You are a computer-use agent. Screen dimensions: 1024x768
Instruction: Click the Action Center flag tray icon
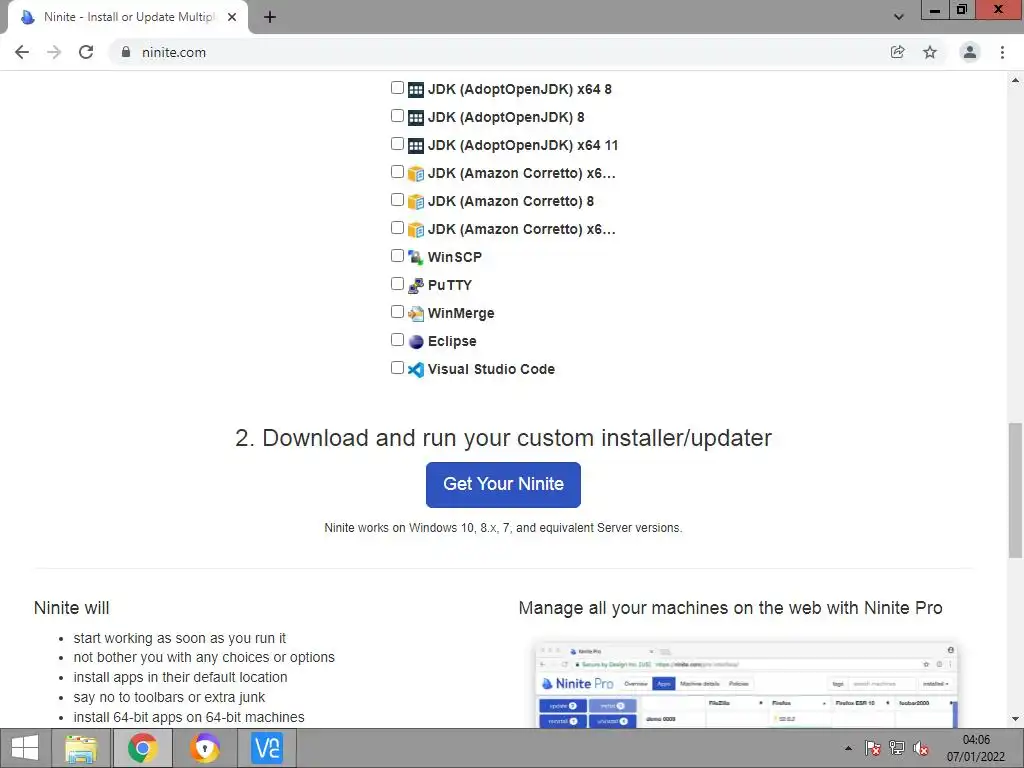[x=872, y=748]
